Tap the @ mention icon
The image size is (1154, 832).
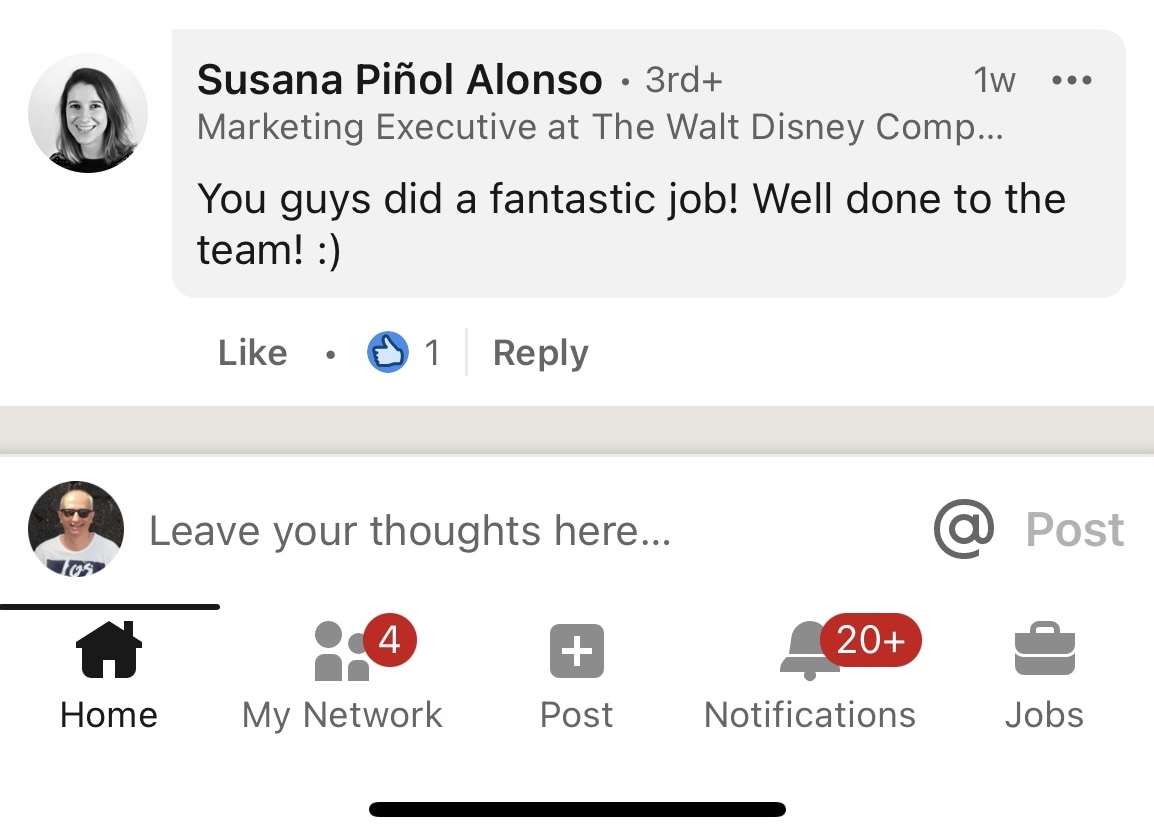point(961,530)
